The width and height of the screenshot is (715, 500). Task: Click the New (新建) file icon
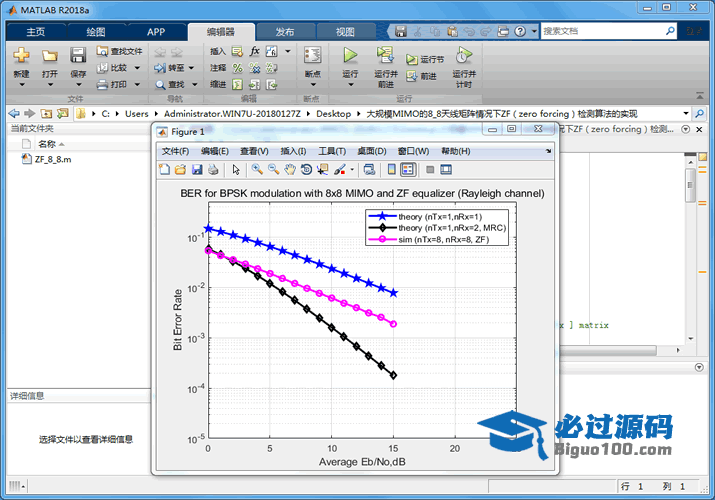(21, 55)
